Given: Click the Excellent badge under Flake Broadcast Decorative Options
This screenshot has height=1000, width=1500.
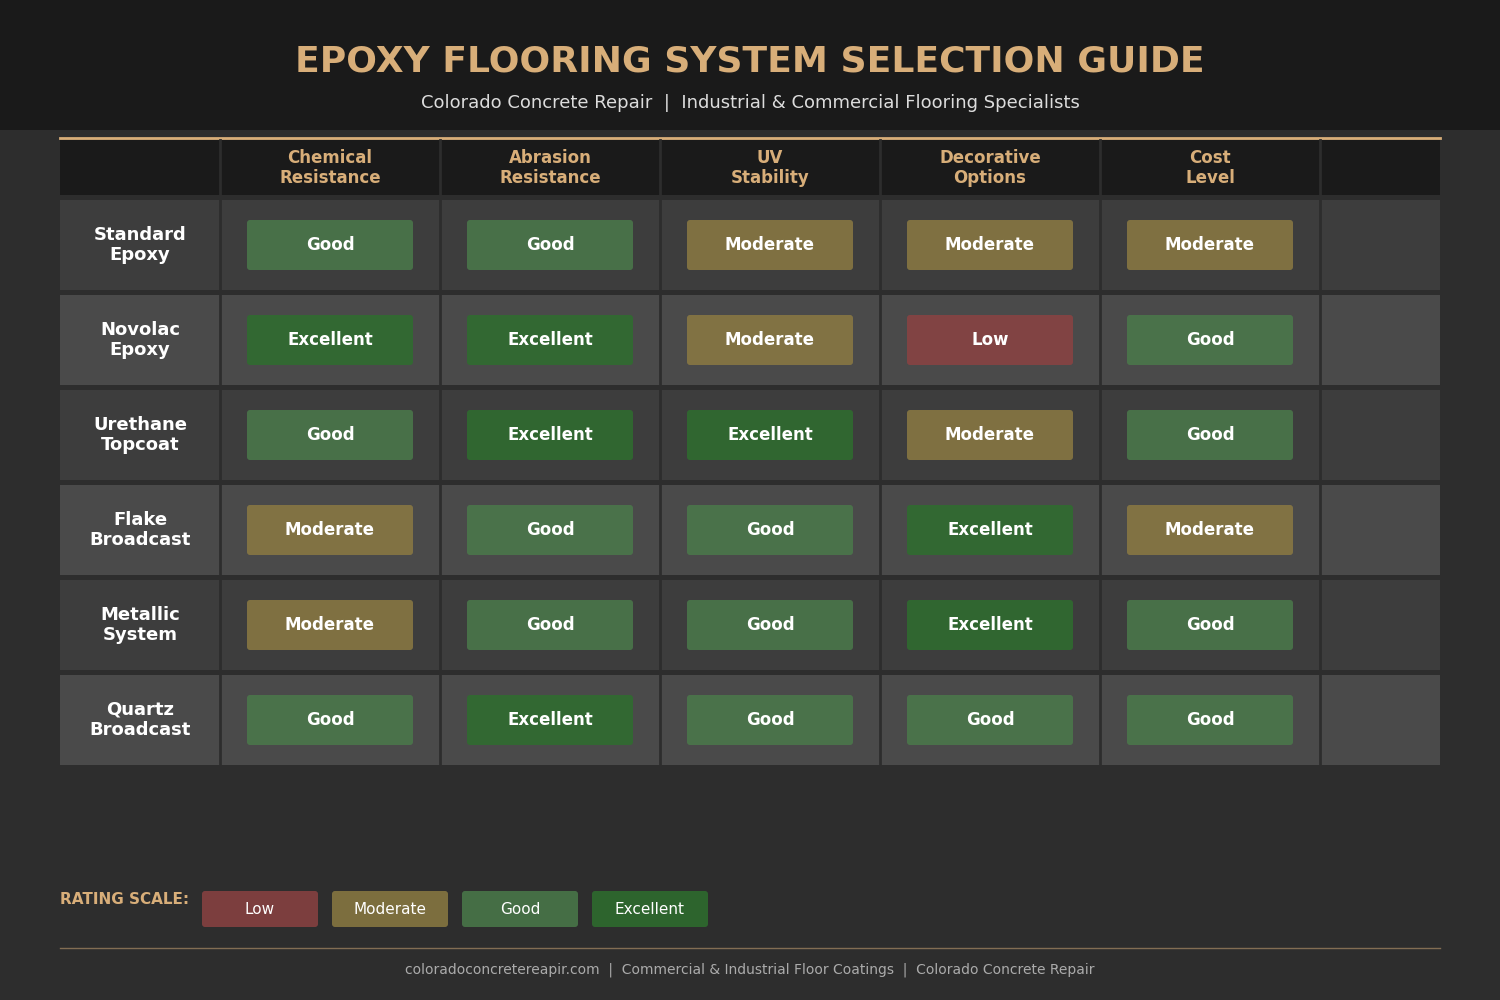Looking at the screenshot, I should coord(989,529).
